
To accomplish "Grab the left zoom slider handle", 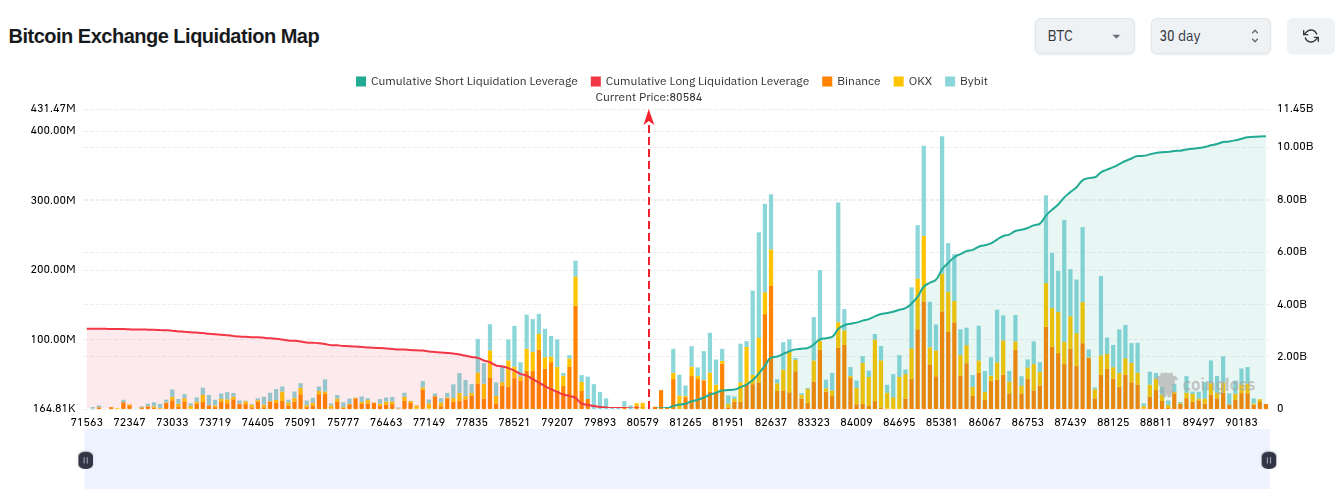I will (86, 460).
